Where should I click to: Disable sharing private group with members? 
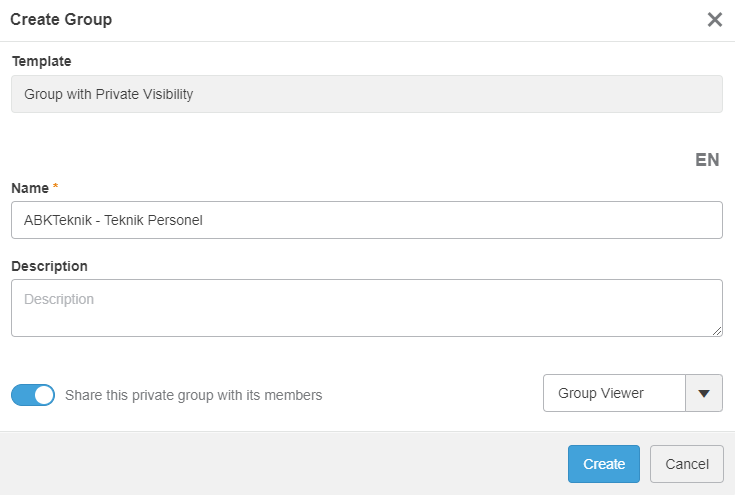(33, 395)
